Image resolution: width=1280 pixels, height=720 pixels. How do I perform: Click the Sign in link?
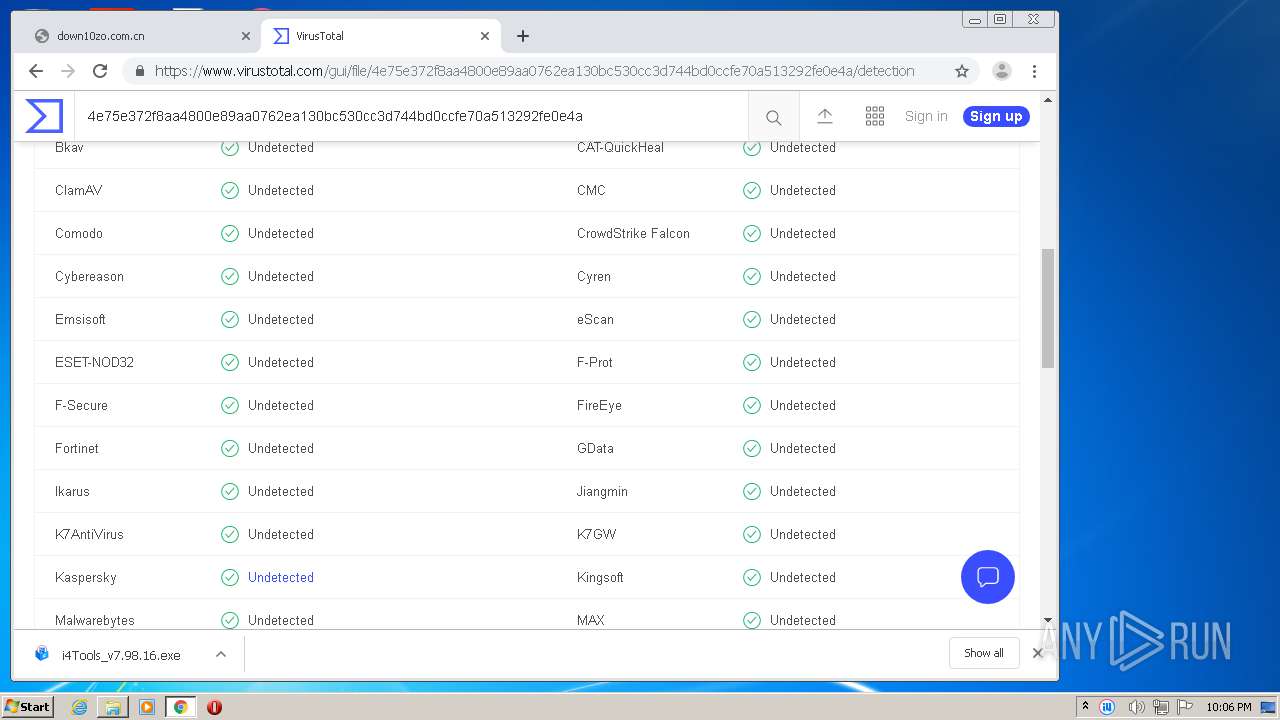coord(926,116)
